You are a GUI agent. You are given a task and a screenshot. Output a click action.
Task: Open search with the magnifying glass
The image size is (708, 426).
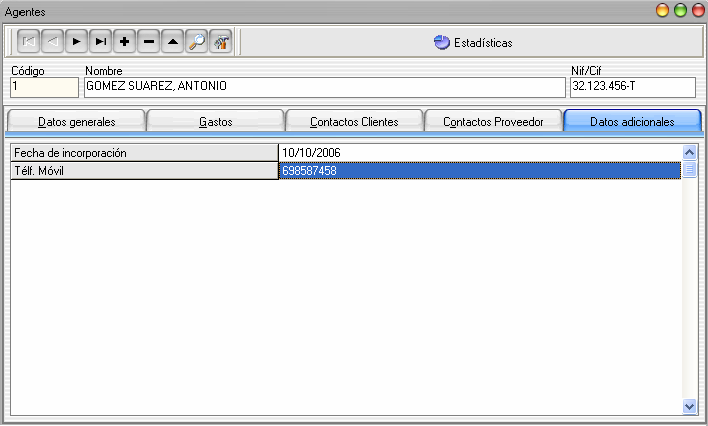197,42
